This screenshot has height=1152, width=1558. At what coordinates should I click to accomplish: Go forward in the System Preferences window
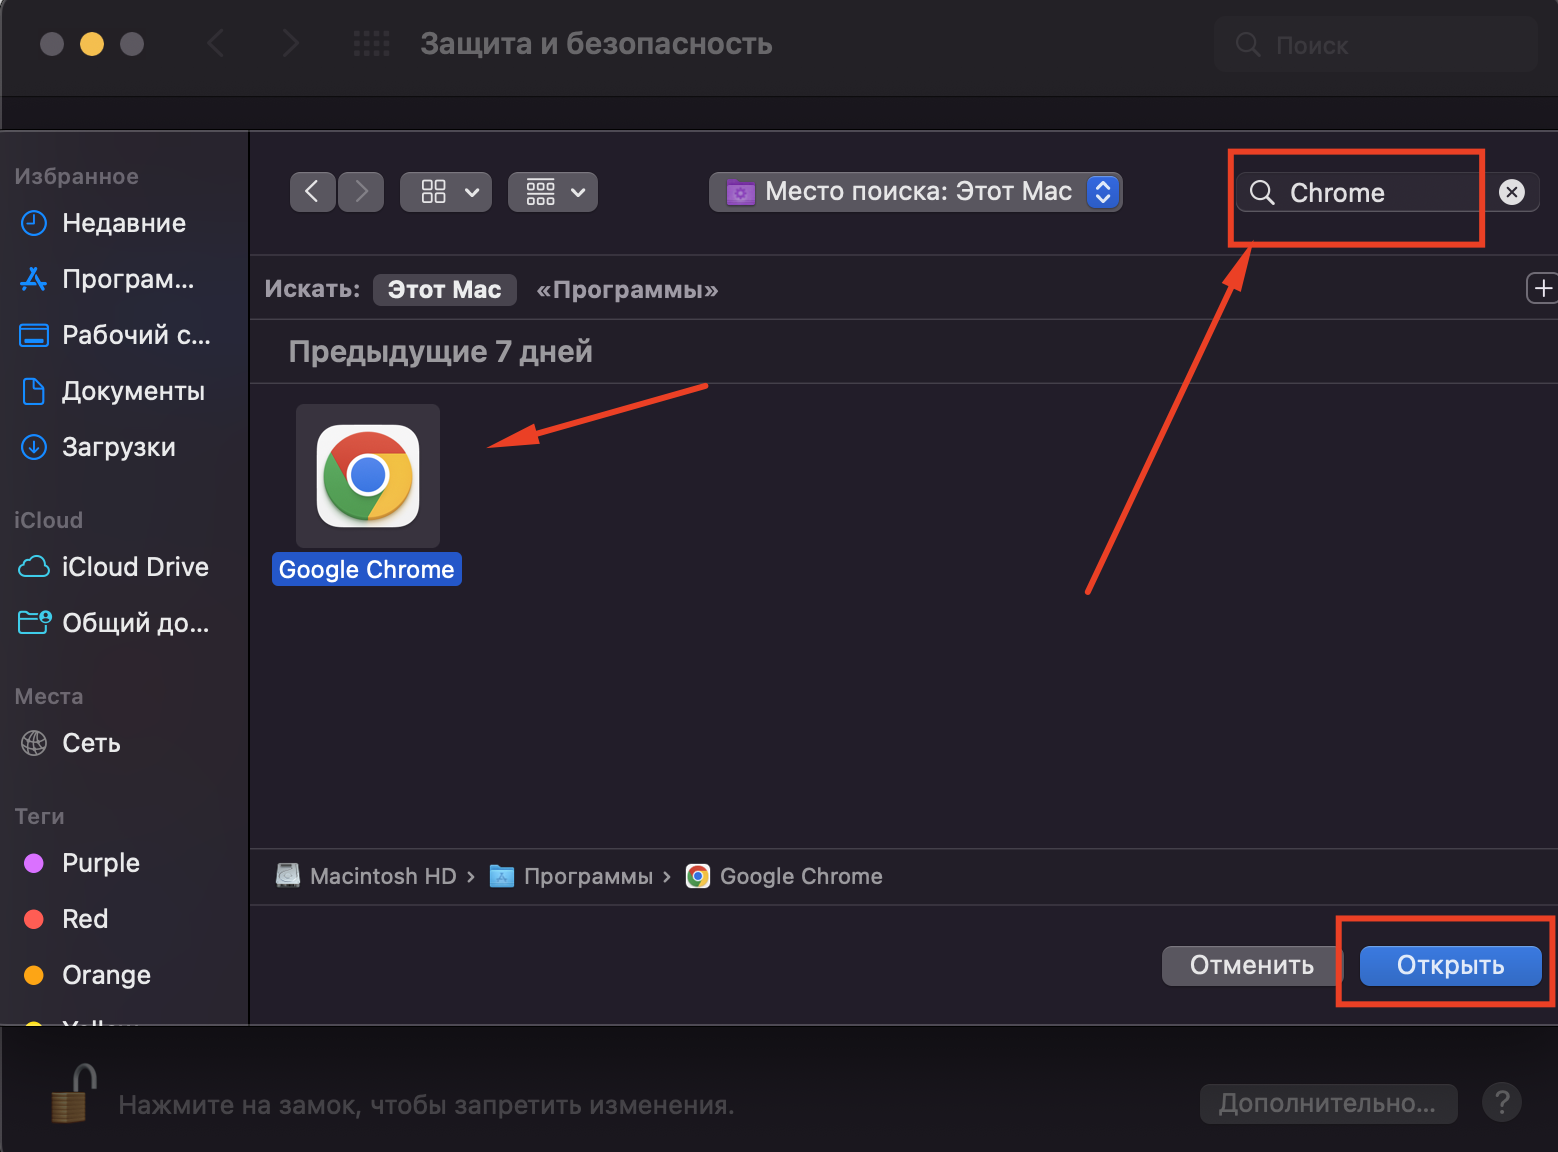[290, 44]
